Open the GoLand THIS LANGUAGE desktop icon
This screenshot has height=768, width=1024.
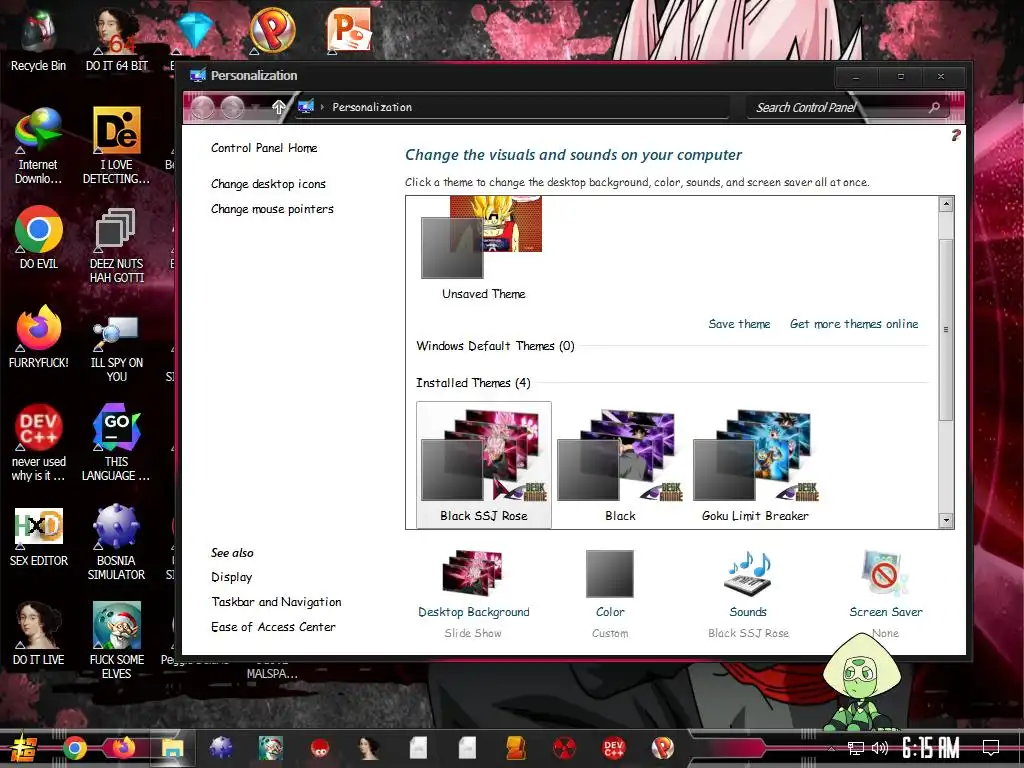(117, 443)
